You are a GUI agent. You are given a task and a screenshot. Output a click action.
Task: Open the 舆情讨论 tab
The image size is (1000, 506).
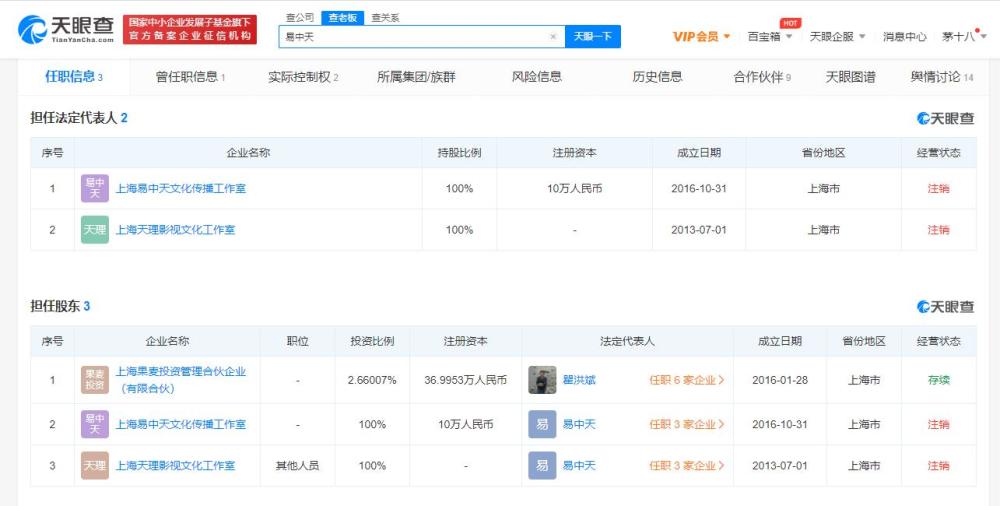[942, 77]
